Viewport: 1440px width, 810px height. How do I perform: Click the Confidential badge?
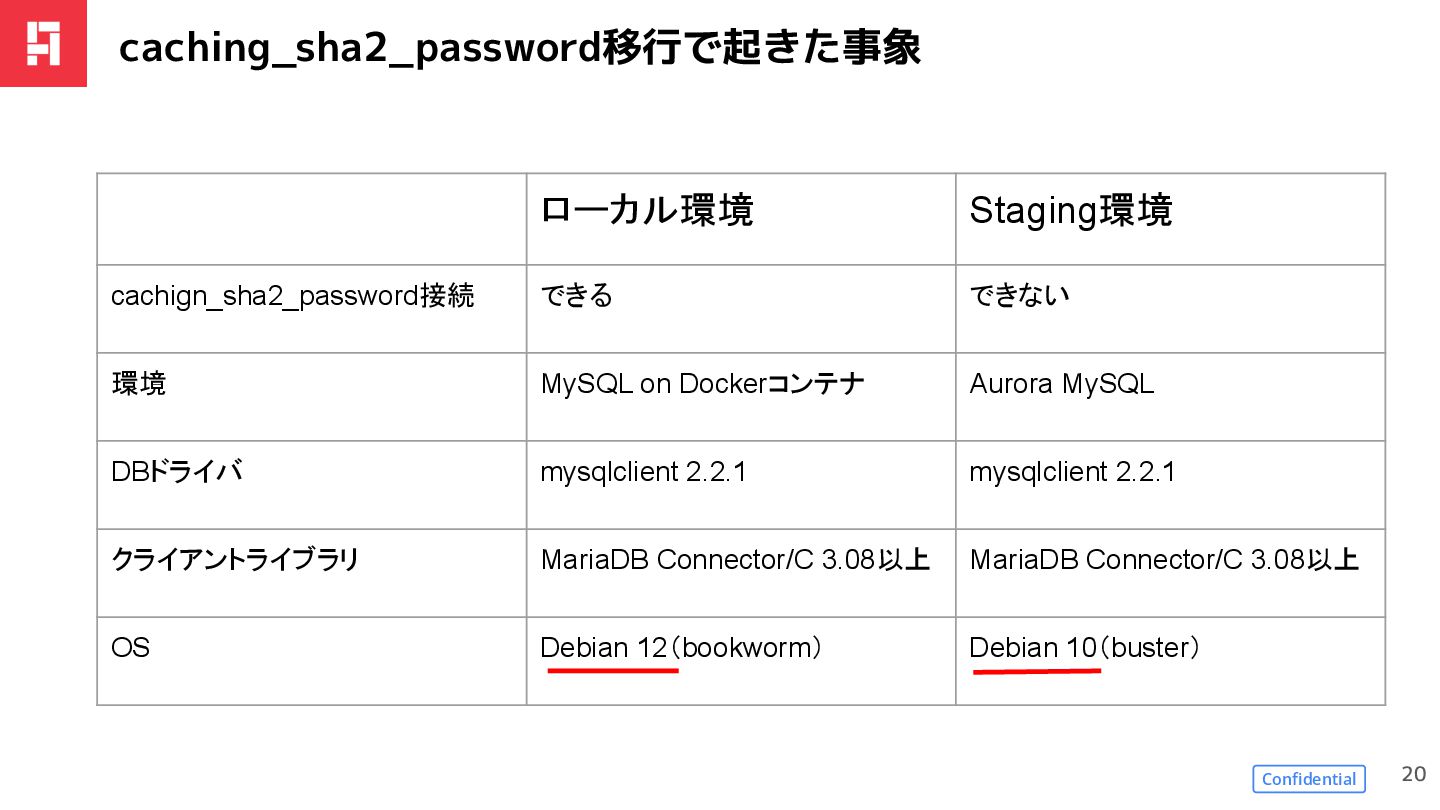point(1308,779)
